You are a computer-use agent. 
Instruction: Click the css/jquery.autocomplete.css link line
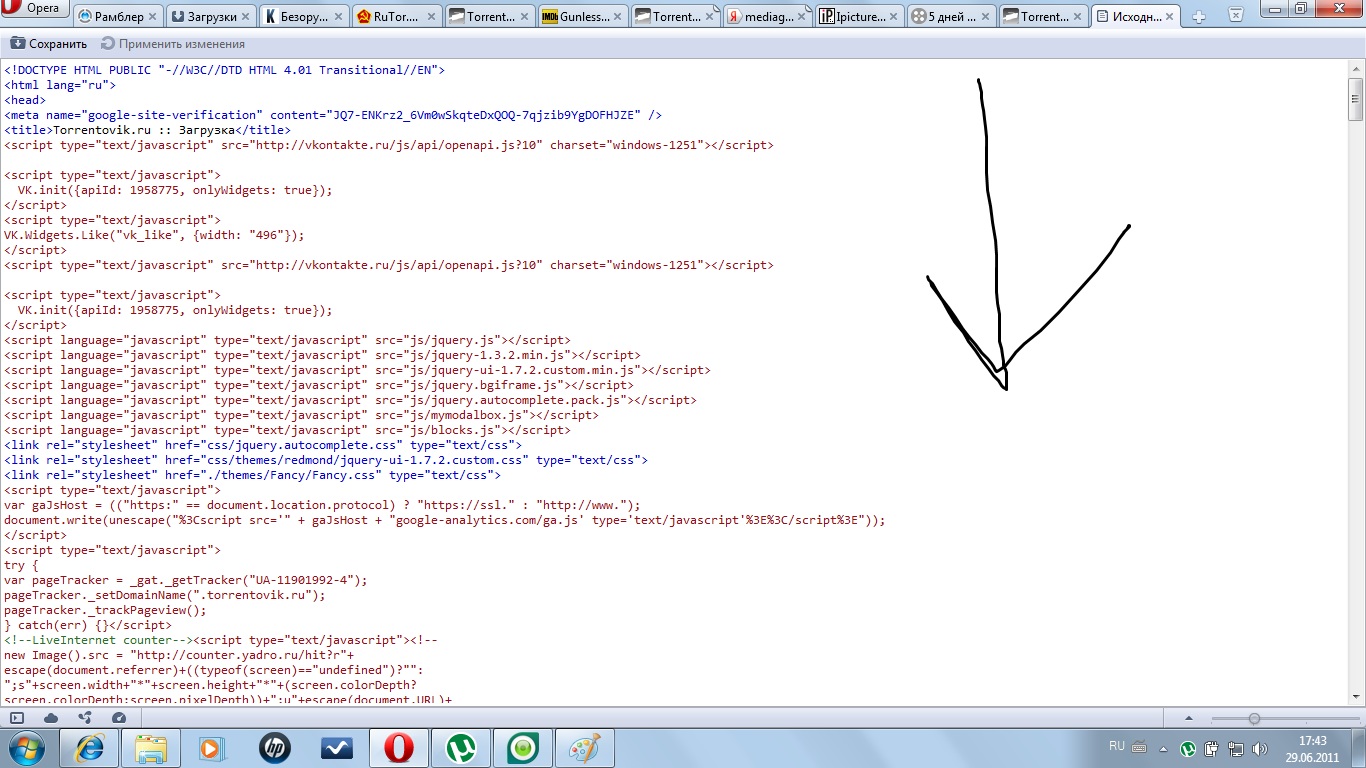263,445
